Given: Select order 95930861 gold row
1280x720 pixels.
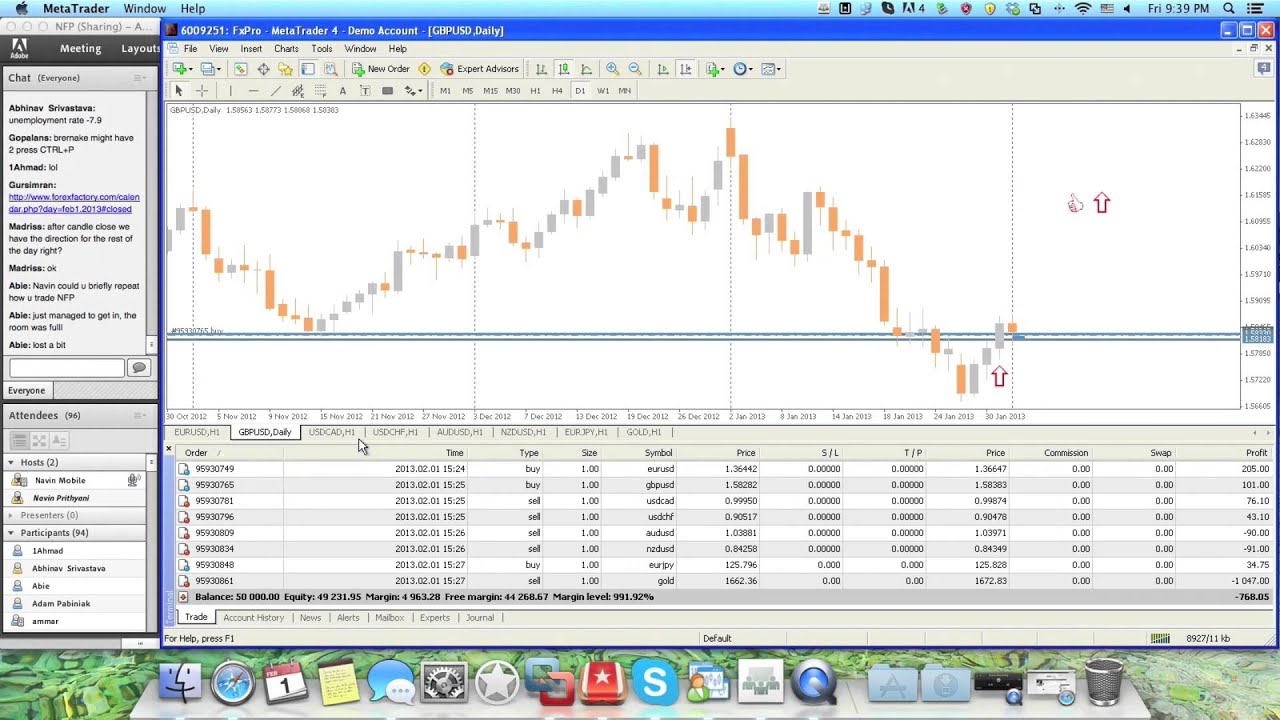Looking at the screenshot, I should (724, 581).
